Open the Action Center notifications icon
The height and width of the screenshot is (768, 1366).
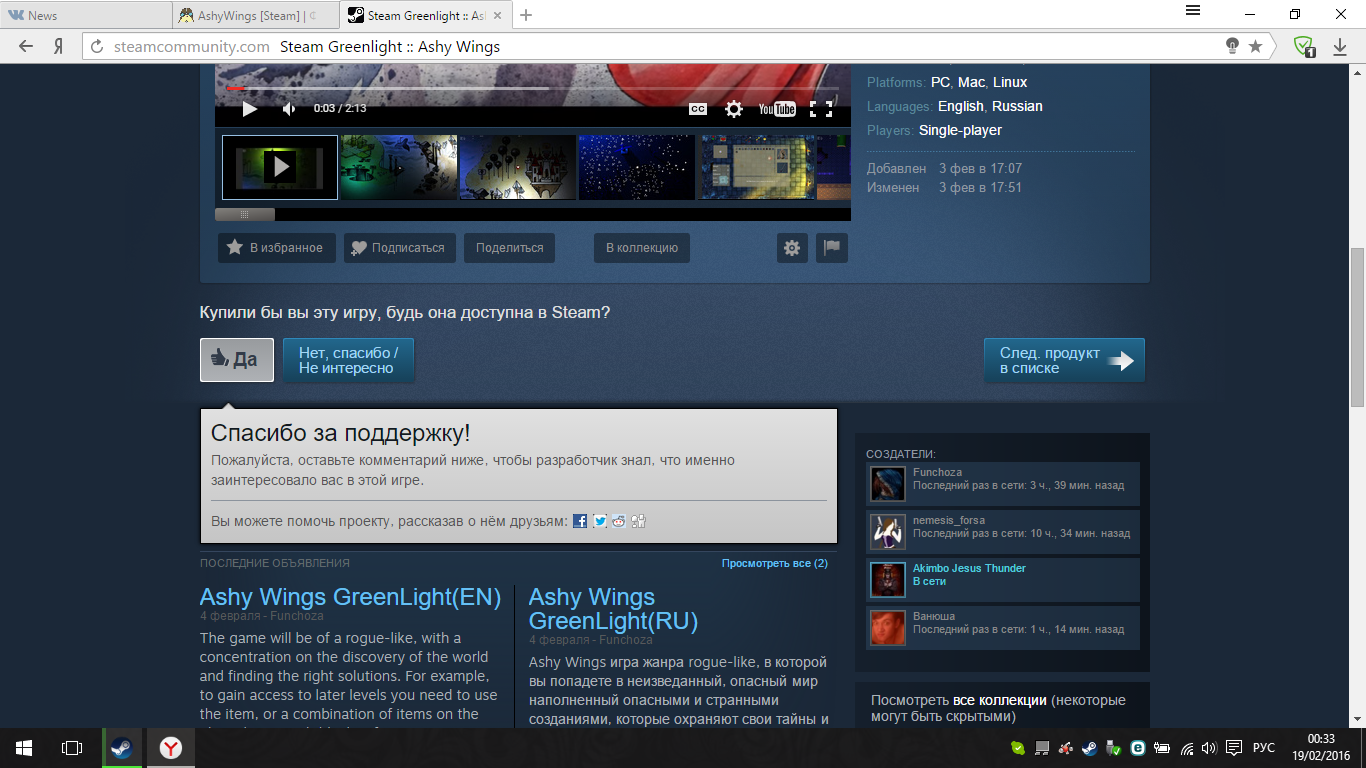[1234, 748]
